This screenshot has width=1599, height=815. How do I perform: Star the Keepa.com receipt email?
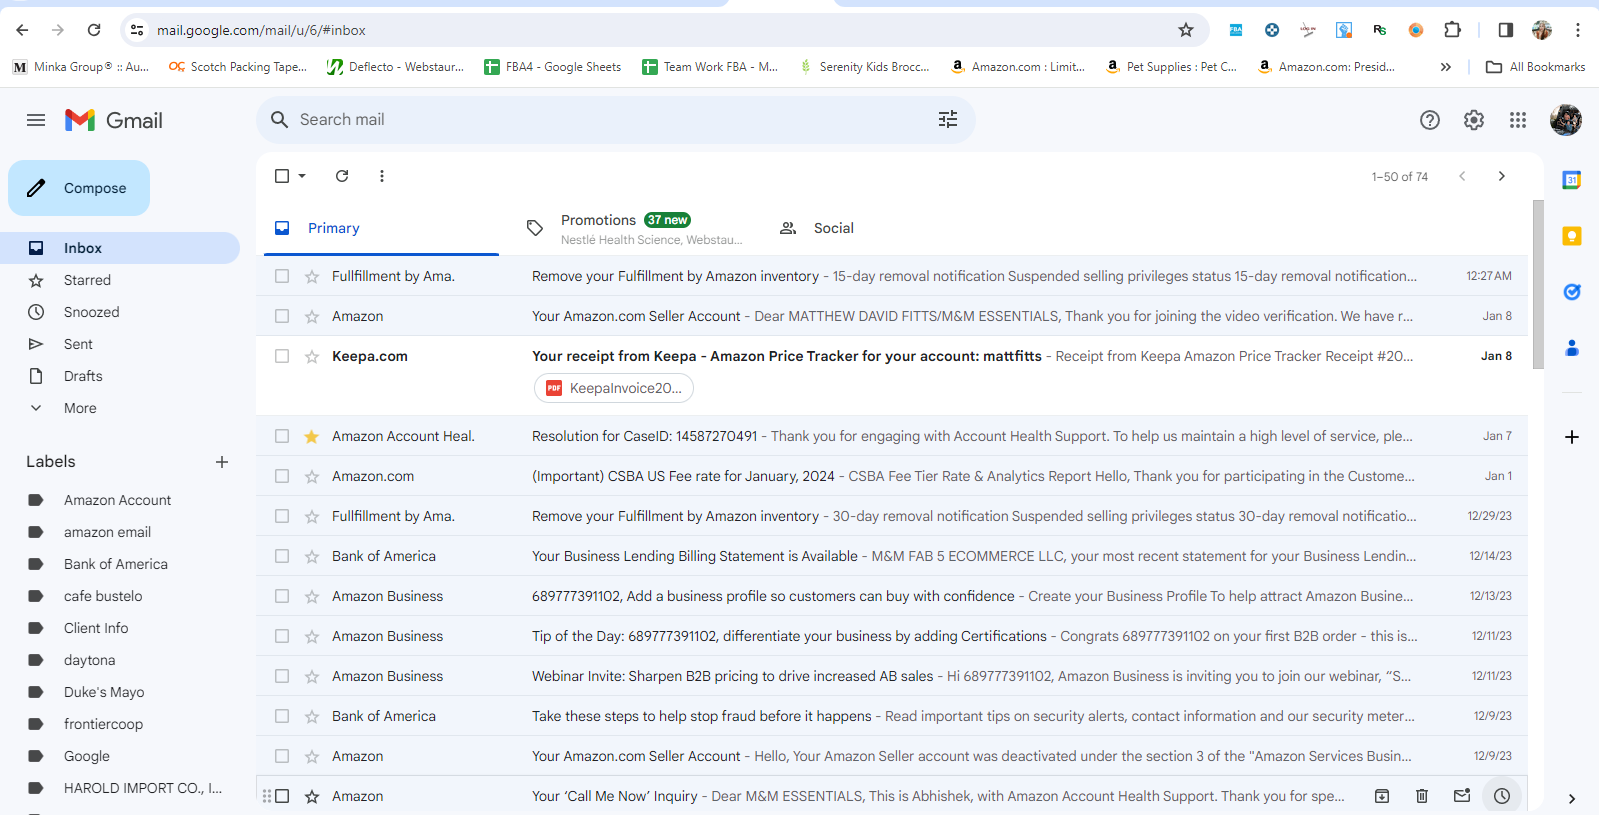click(312, 356)
